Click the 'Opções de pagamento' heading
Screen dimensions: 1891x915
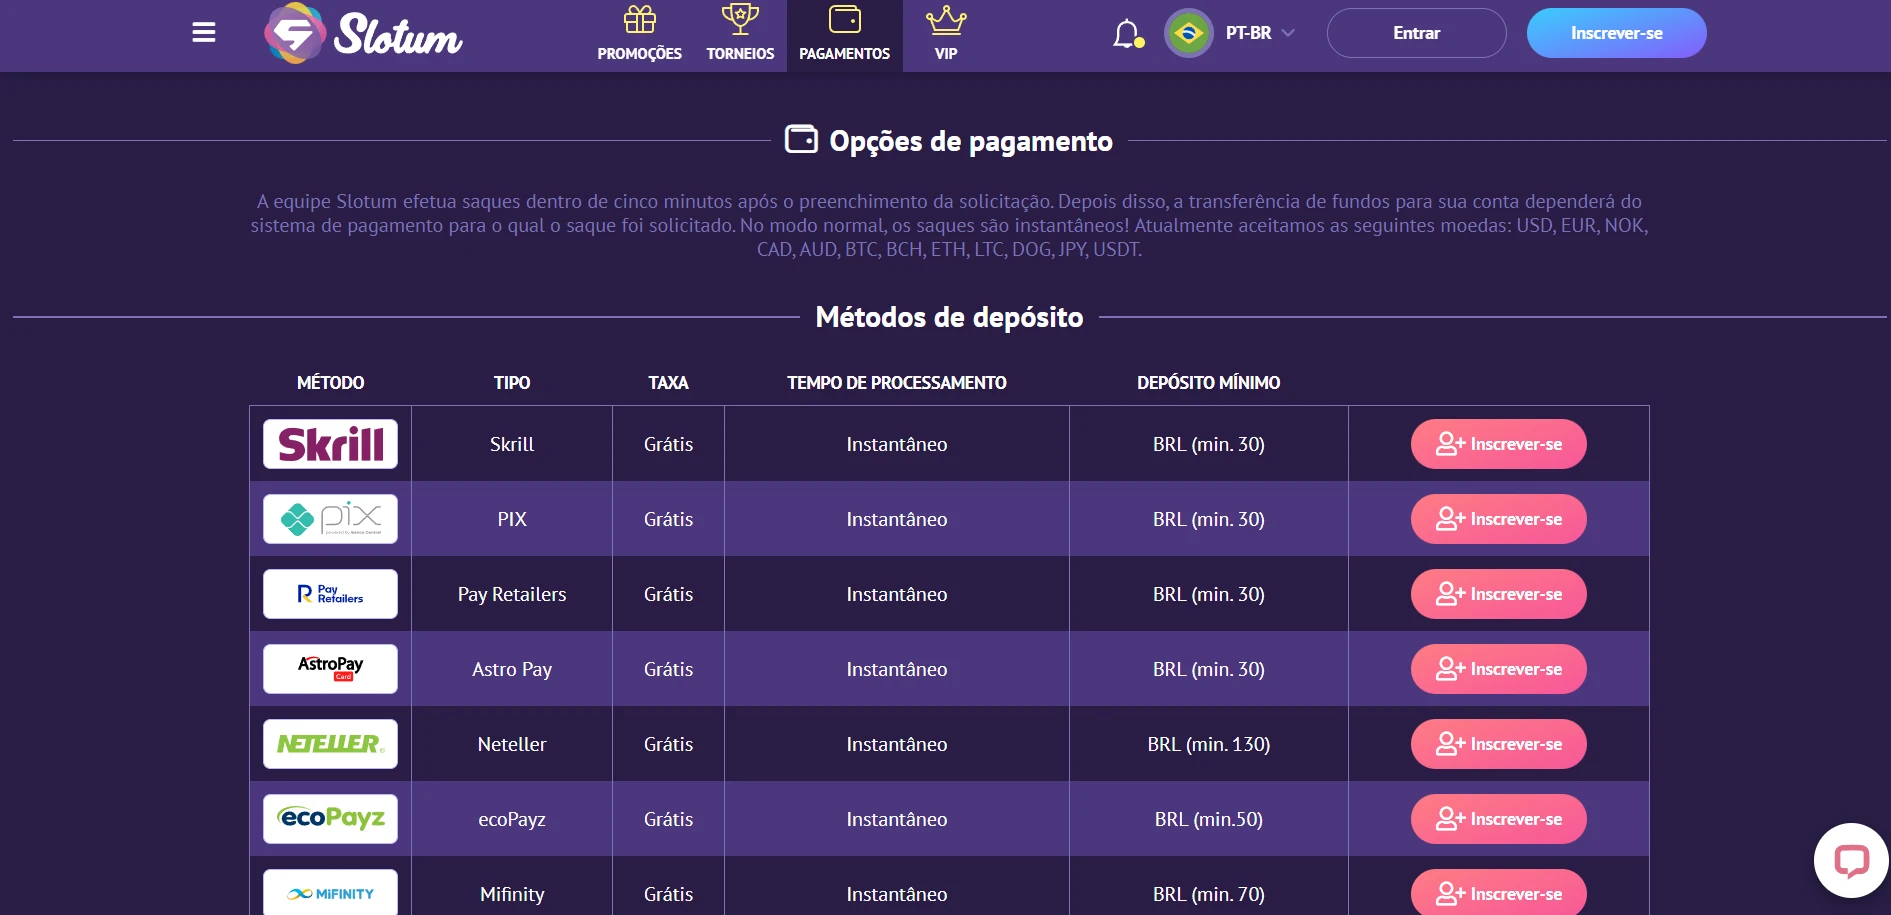pos(971,141)
